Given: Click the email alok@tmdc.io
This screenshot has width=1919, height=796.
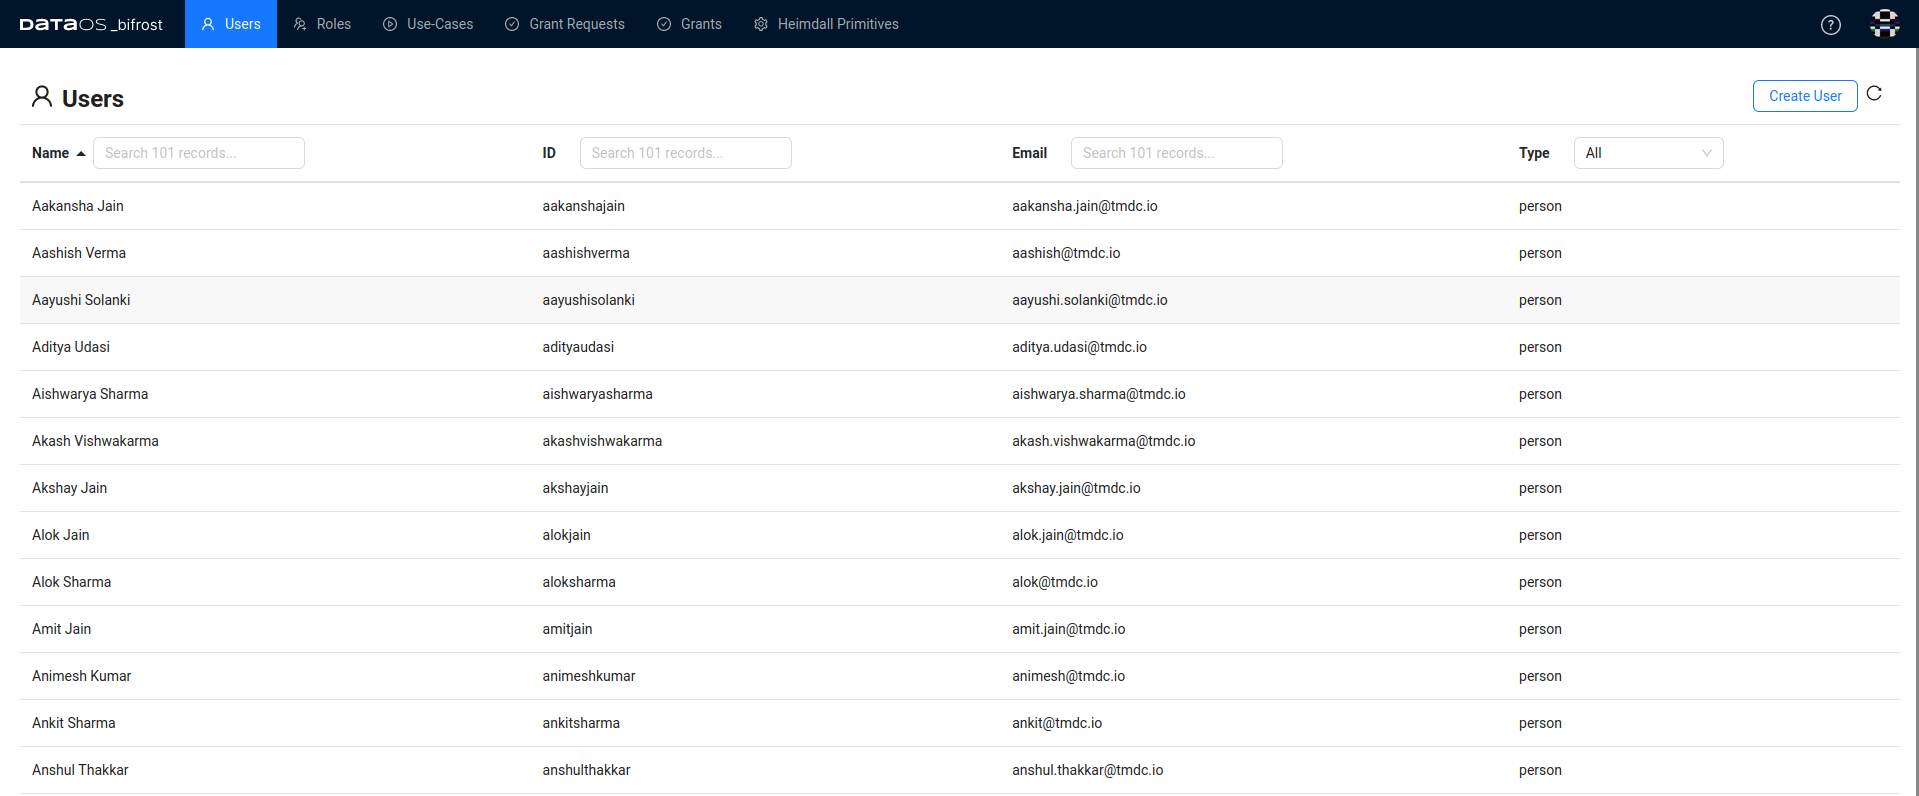Looking at the screenshot, I should [x=1055, y=582].
